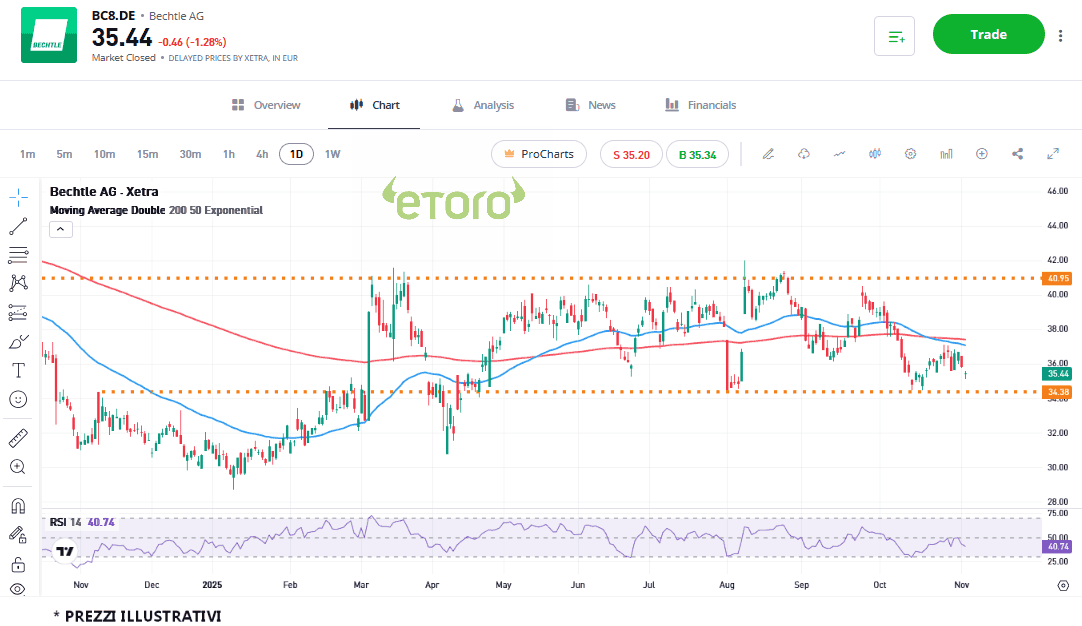Screen dimensions: 1082x626
Task: Select the trend line drawing tool
Action: (18, 226)
